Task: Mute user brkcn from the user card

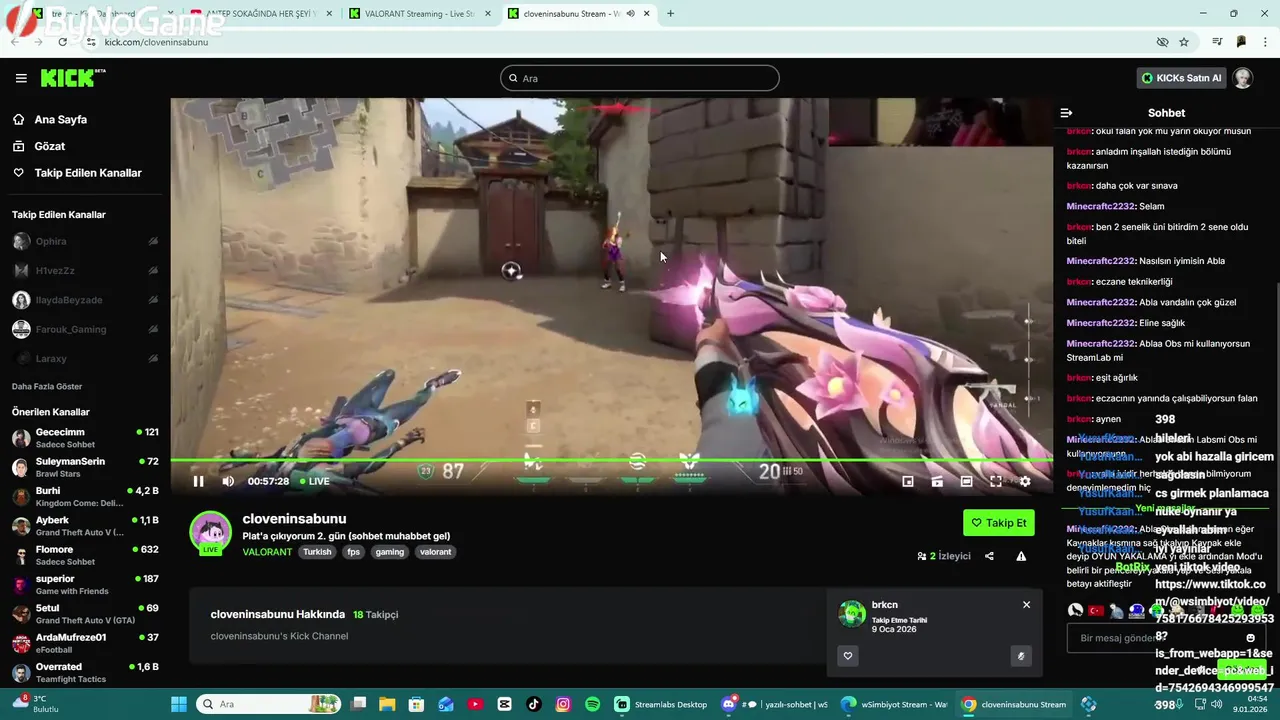Action: 1020,656
